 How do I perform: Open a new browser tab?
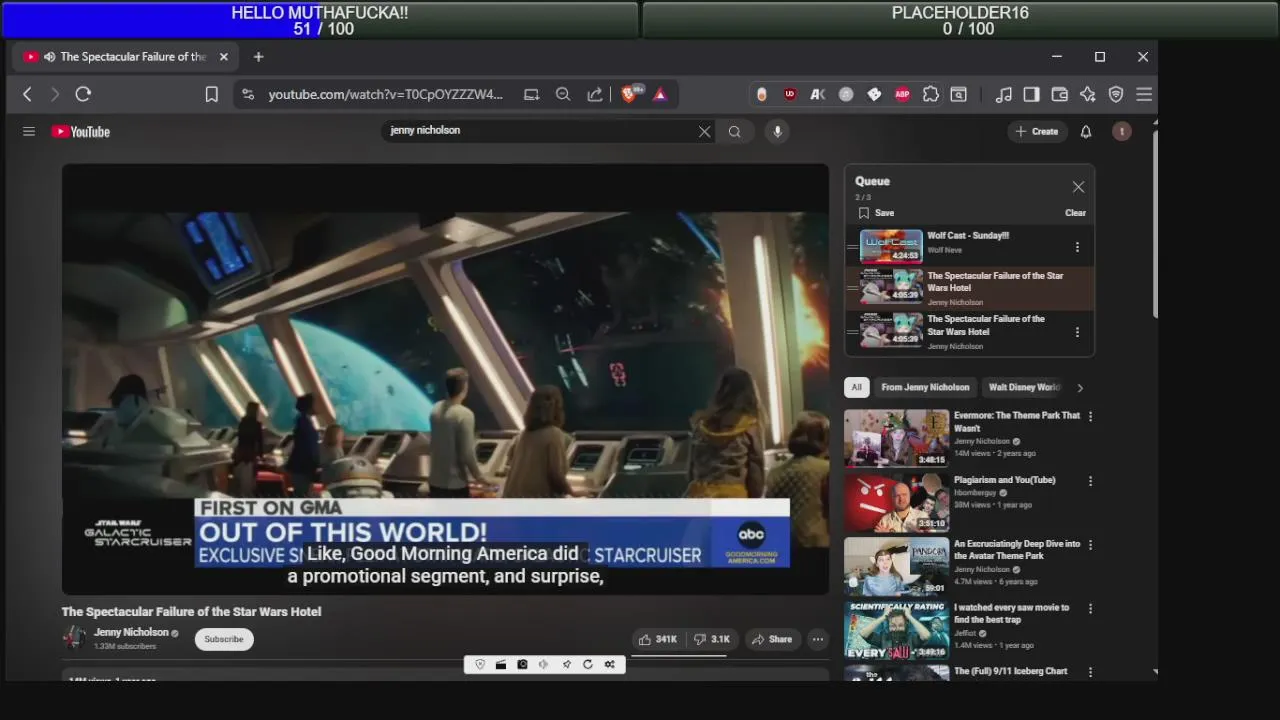click(x=258, y=57)
